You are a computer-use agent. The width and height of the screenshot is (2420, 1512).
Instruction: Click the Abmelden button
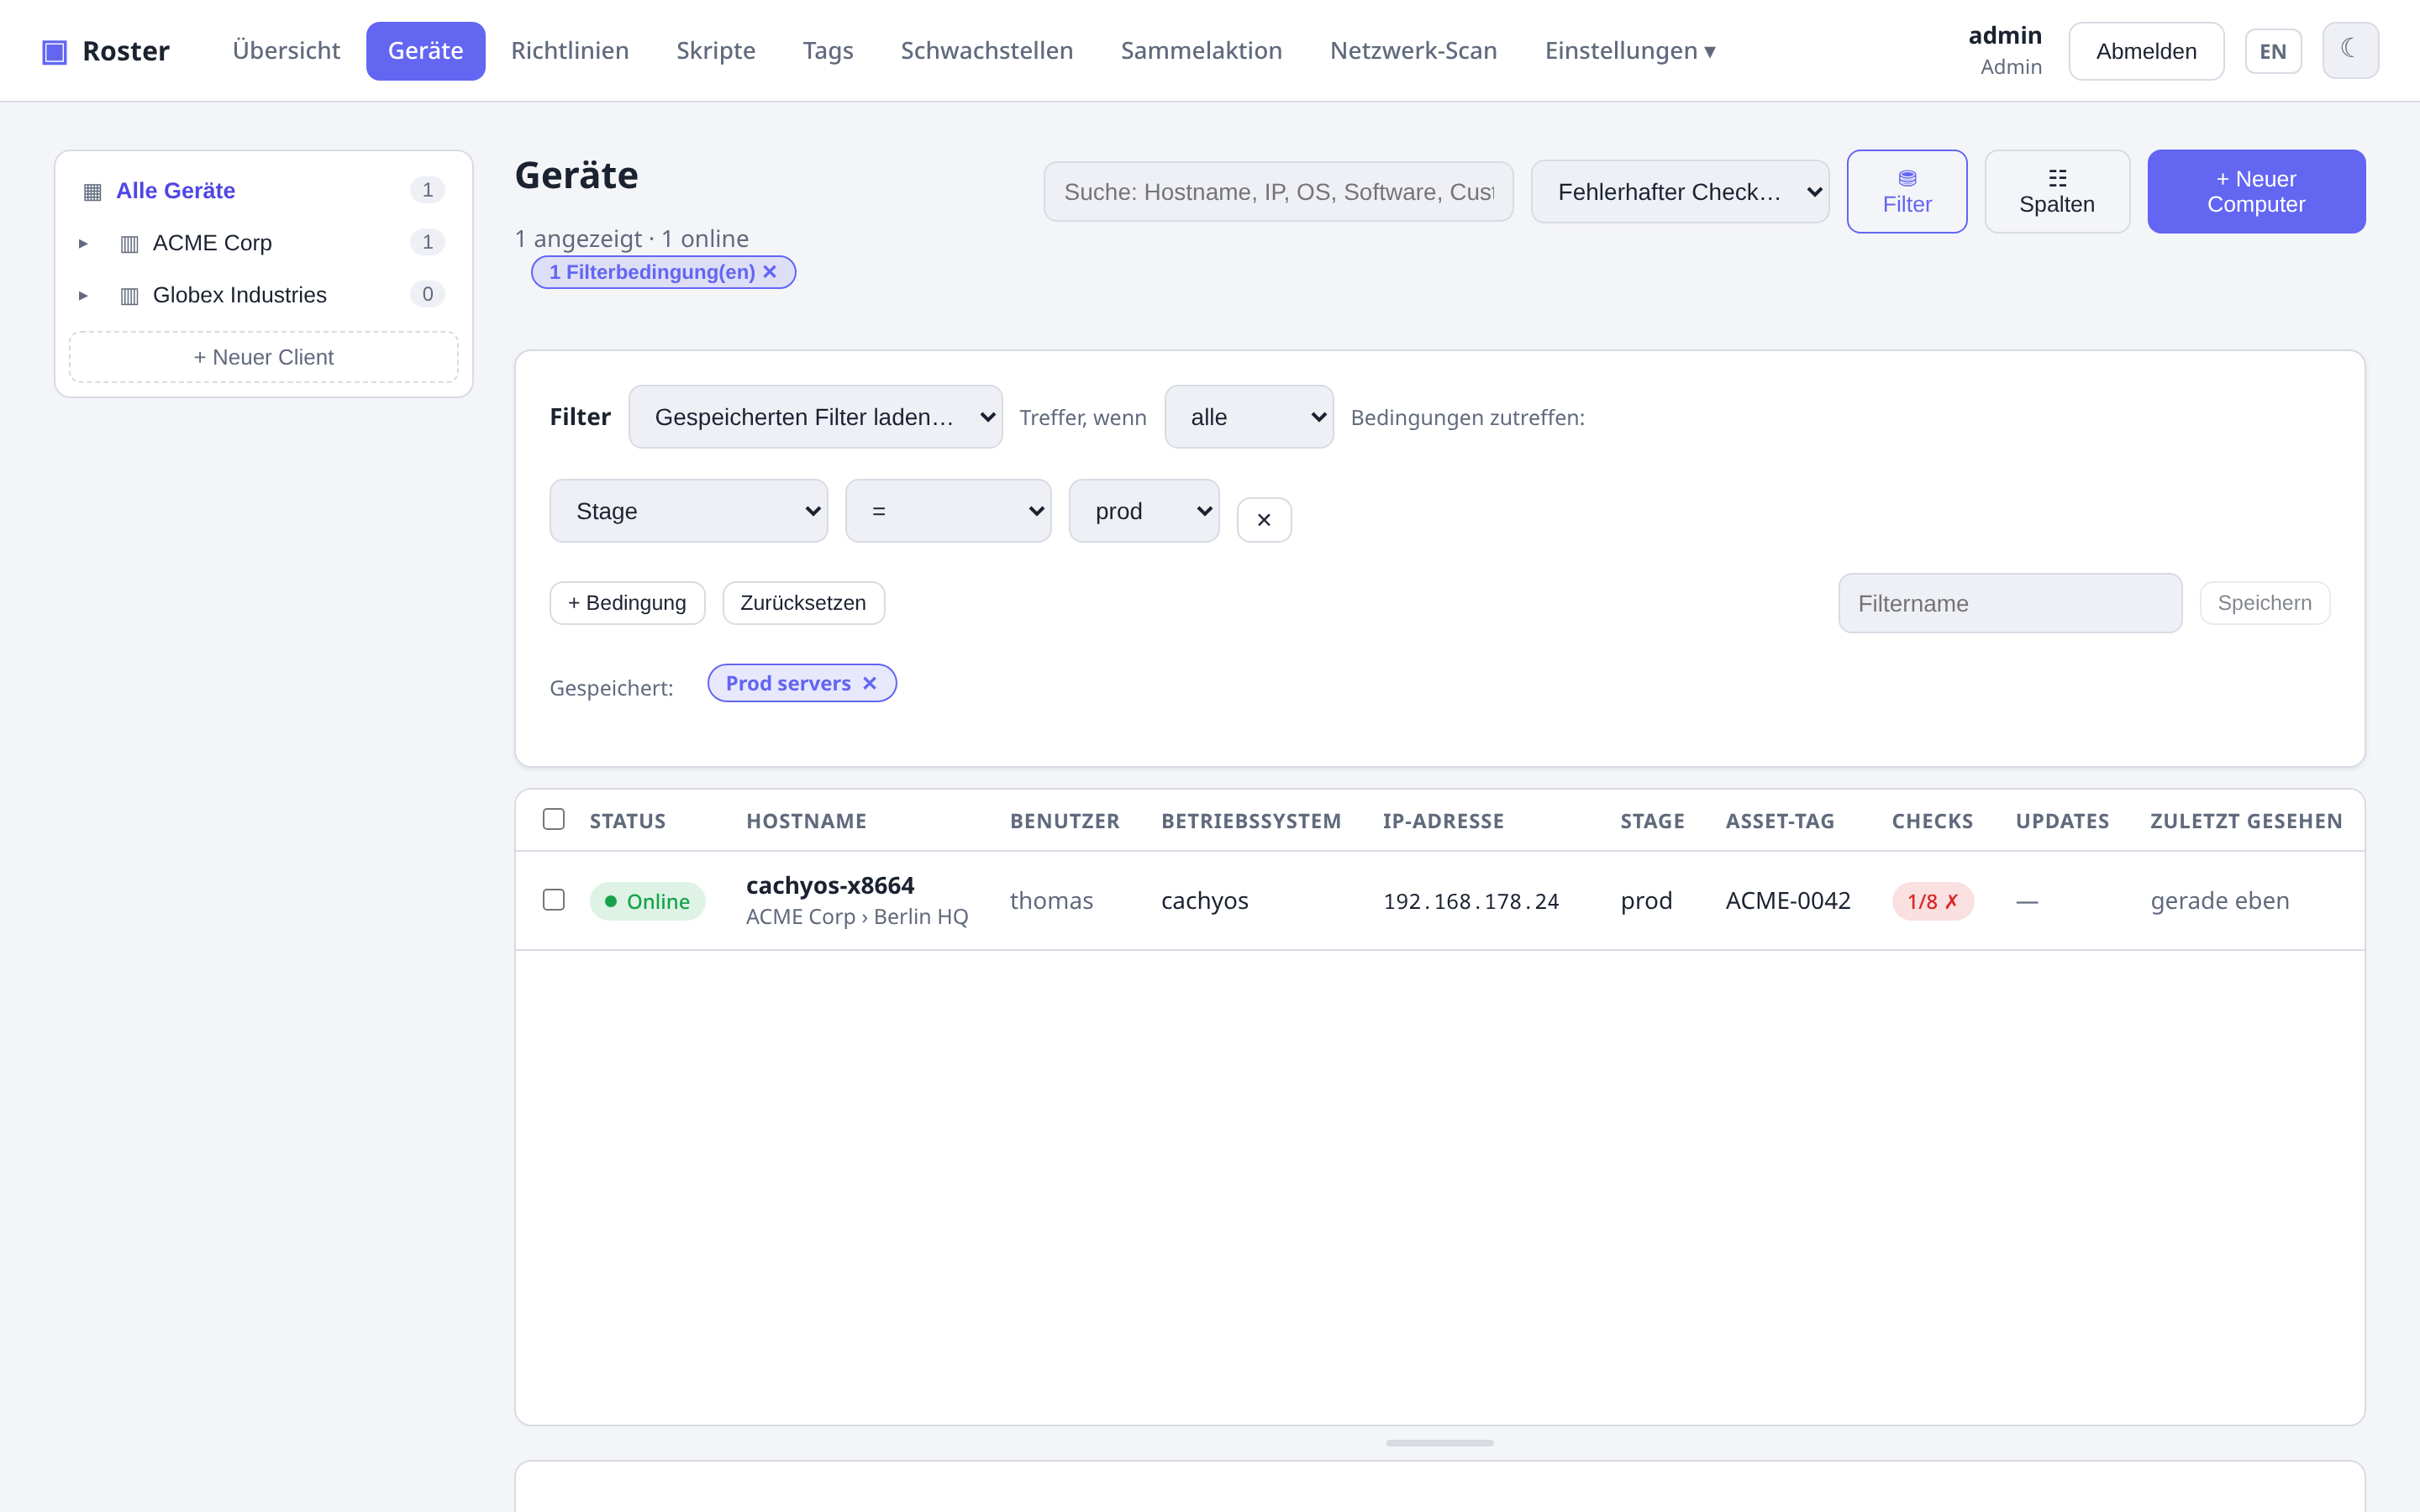tap(2146, 51)
